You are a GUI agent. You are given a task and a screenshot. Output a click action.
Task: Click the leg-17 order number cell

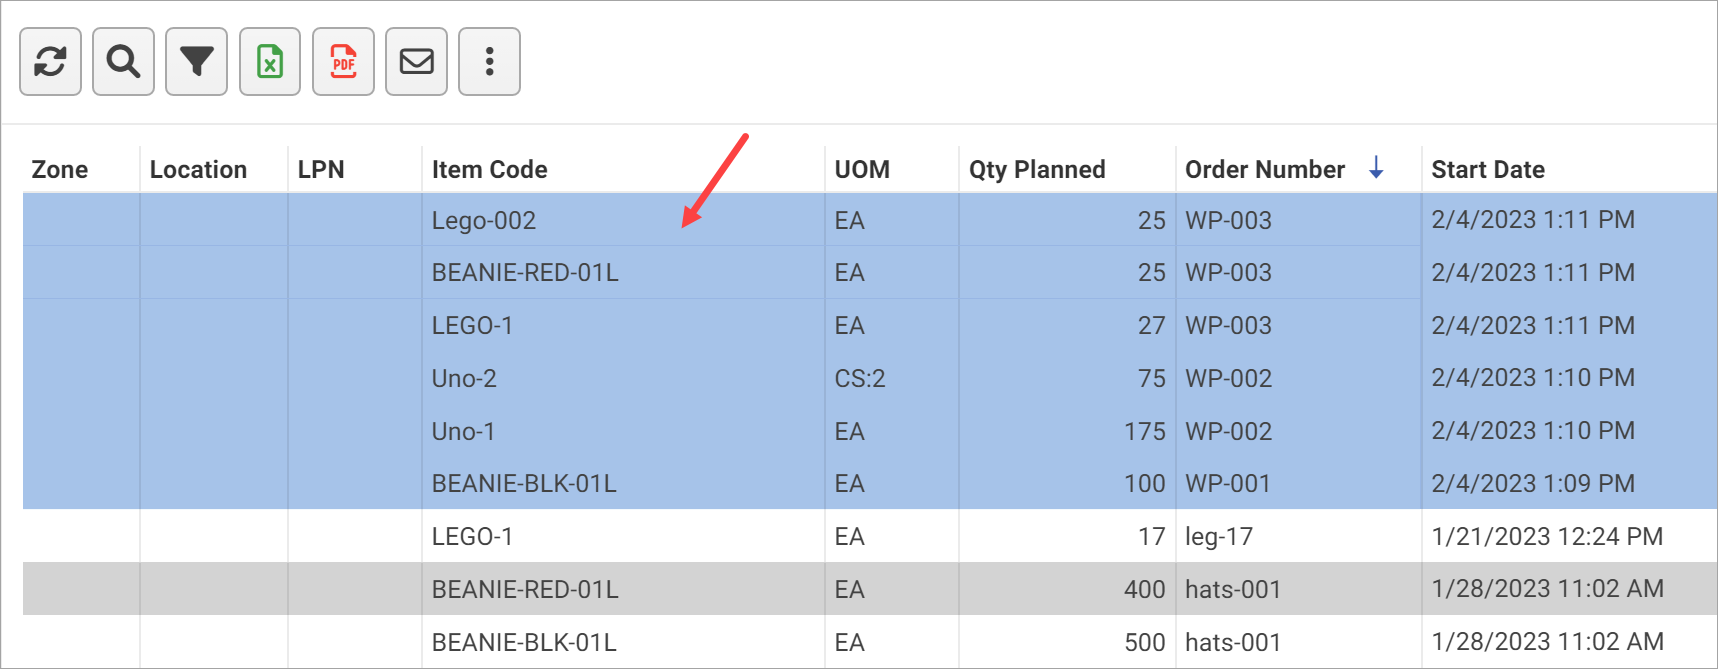click(1218, 537)
